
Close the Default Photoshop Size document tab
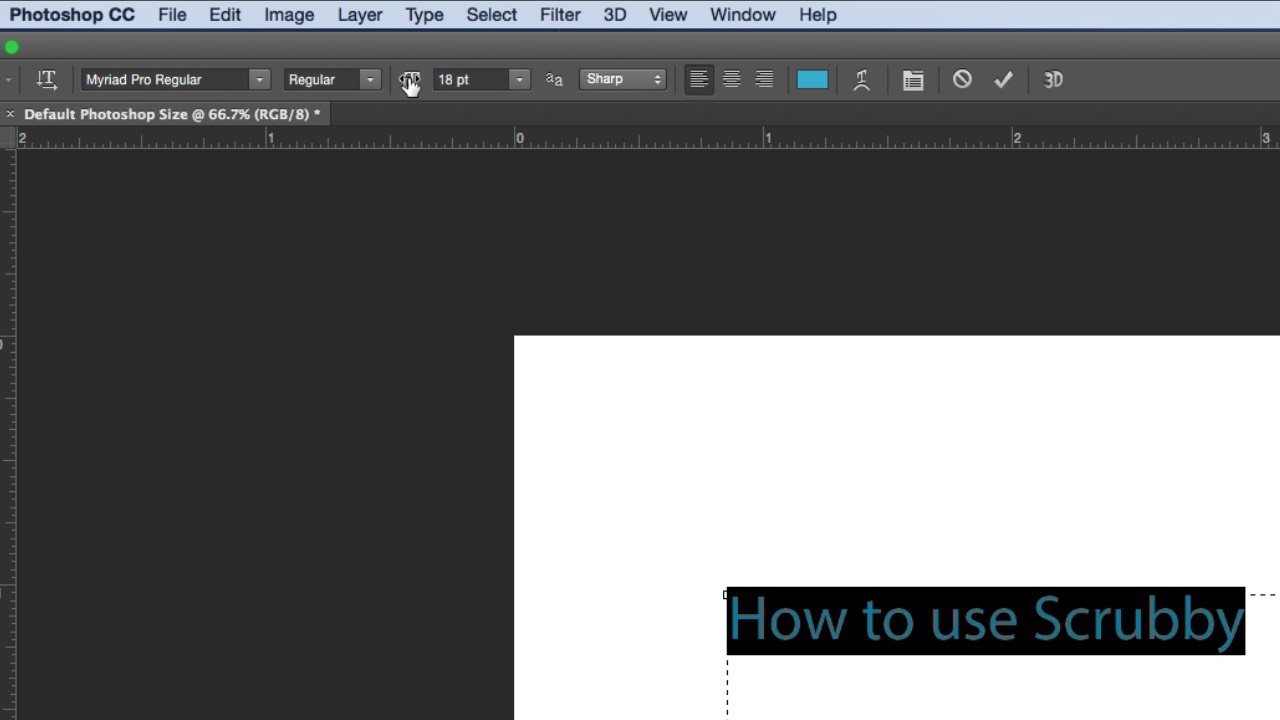click(10, 113)
